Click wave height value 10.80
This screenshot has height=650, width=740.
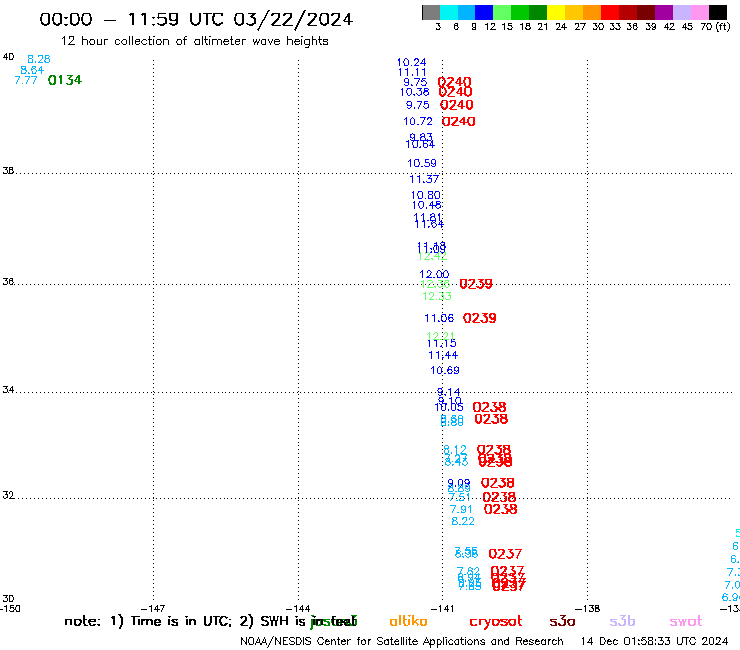[426, 195]
